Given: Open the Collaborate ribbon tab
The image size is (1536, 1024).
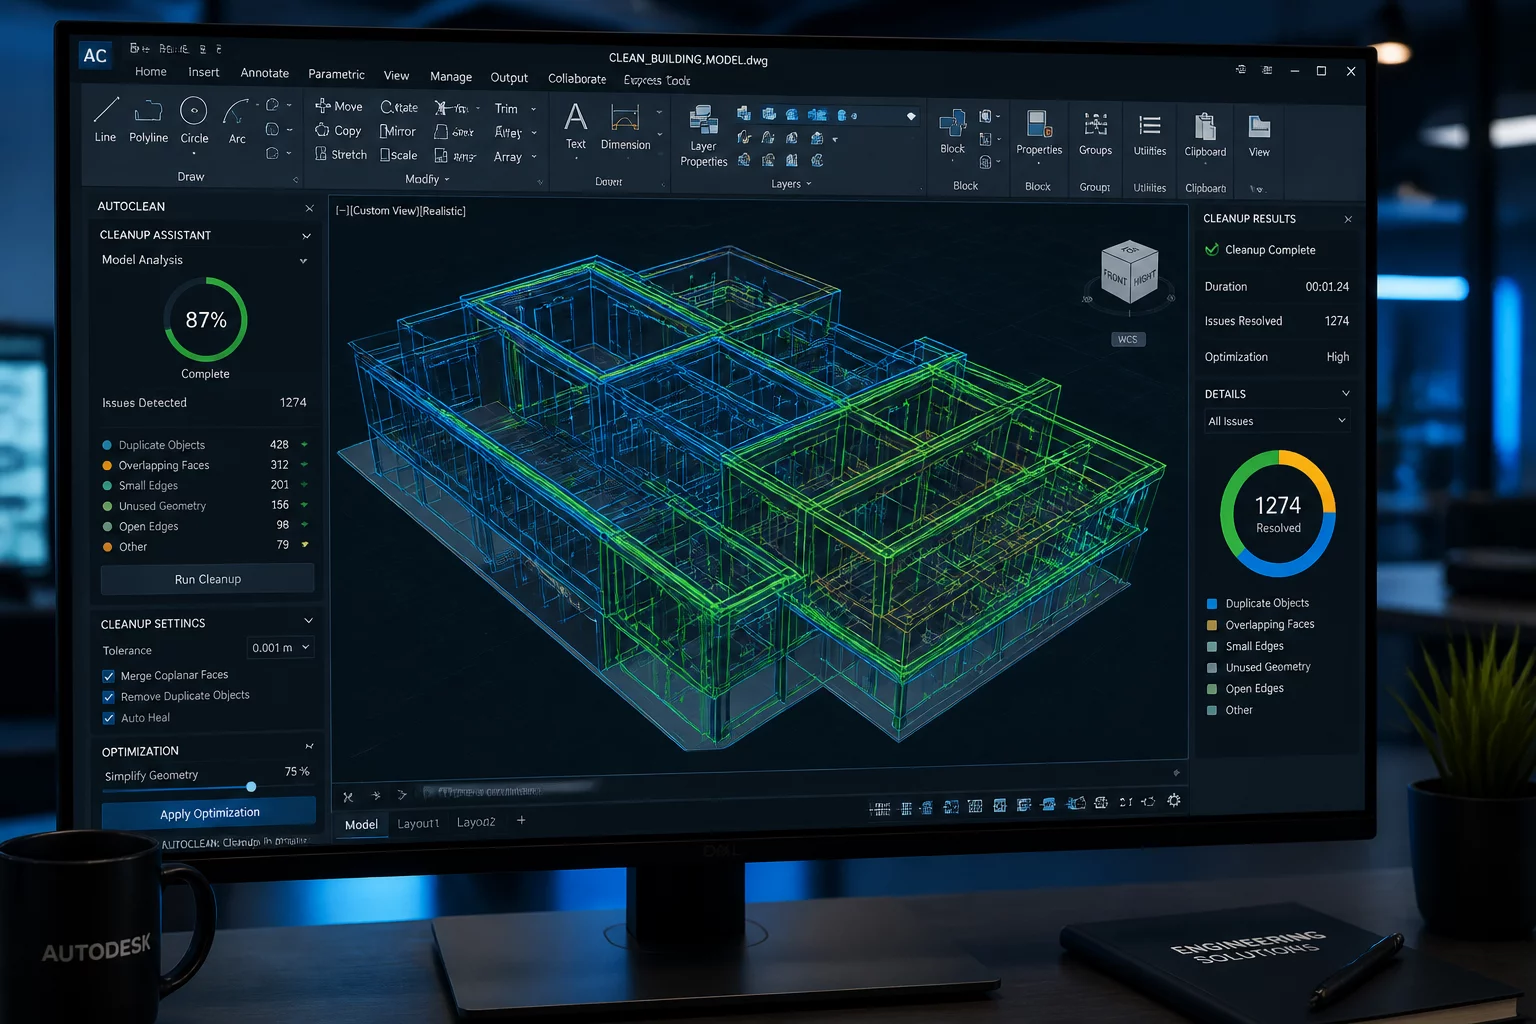Looking at the screenshot, I should pos(577,79).
